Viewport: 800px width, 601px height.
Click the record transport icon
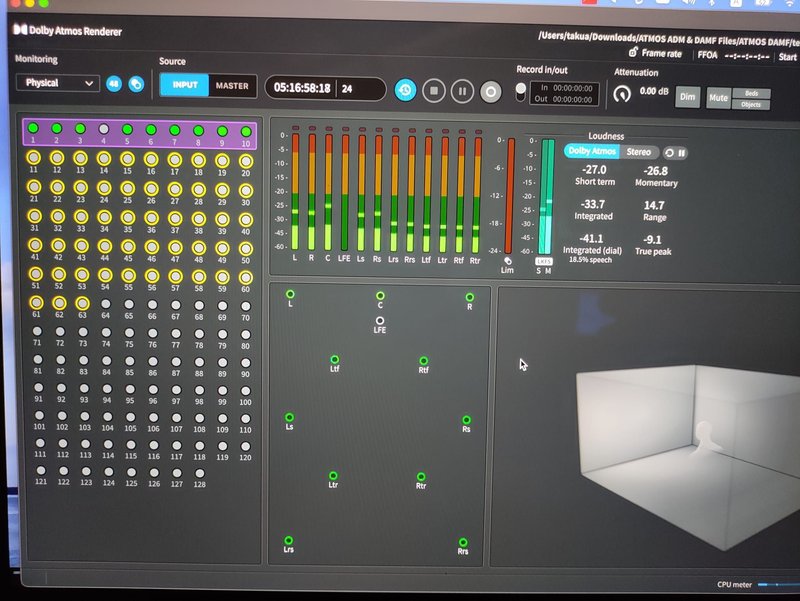tap(489, 92)
